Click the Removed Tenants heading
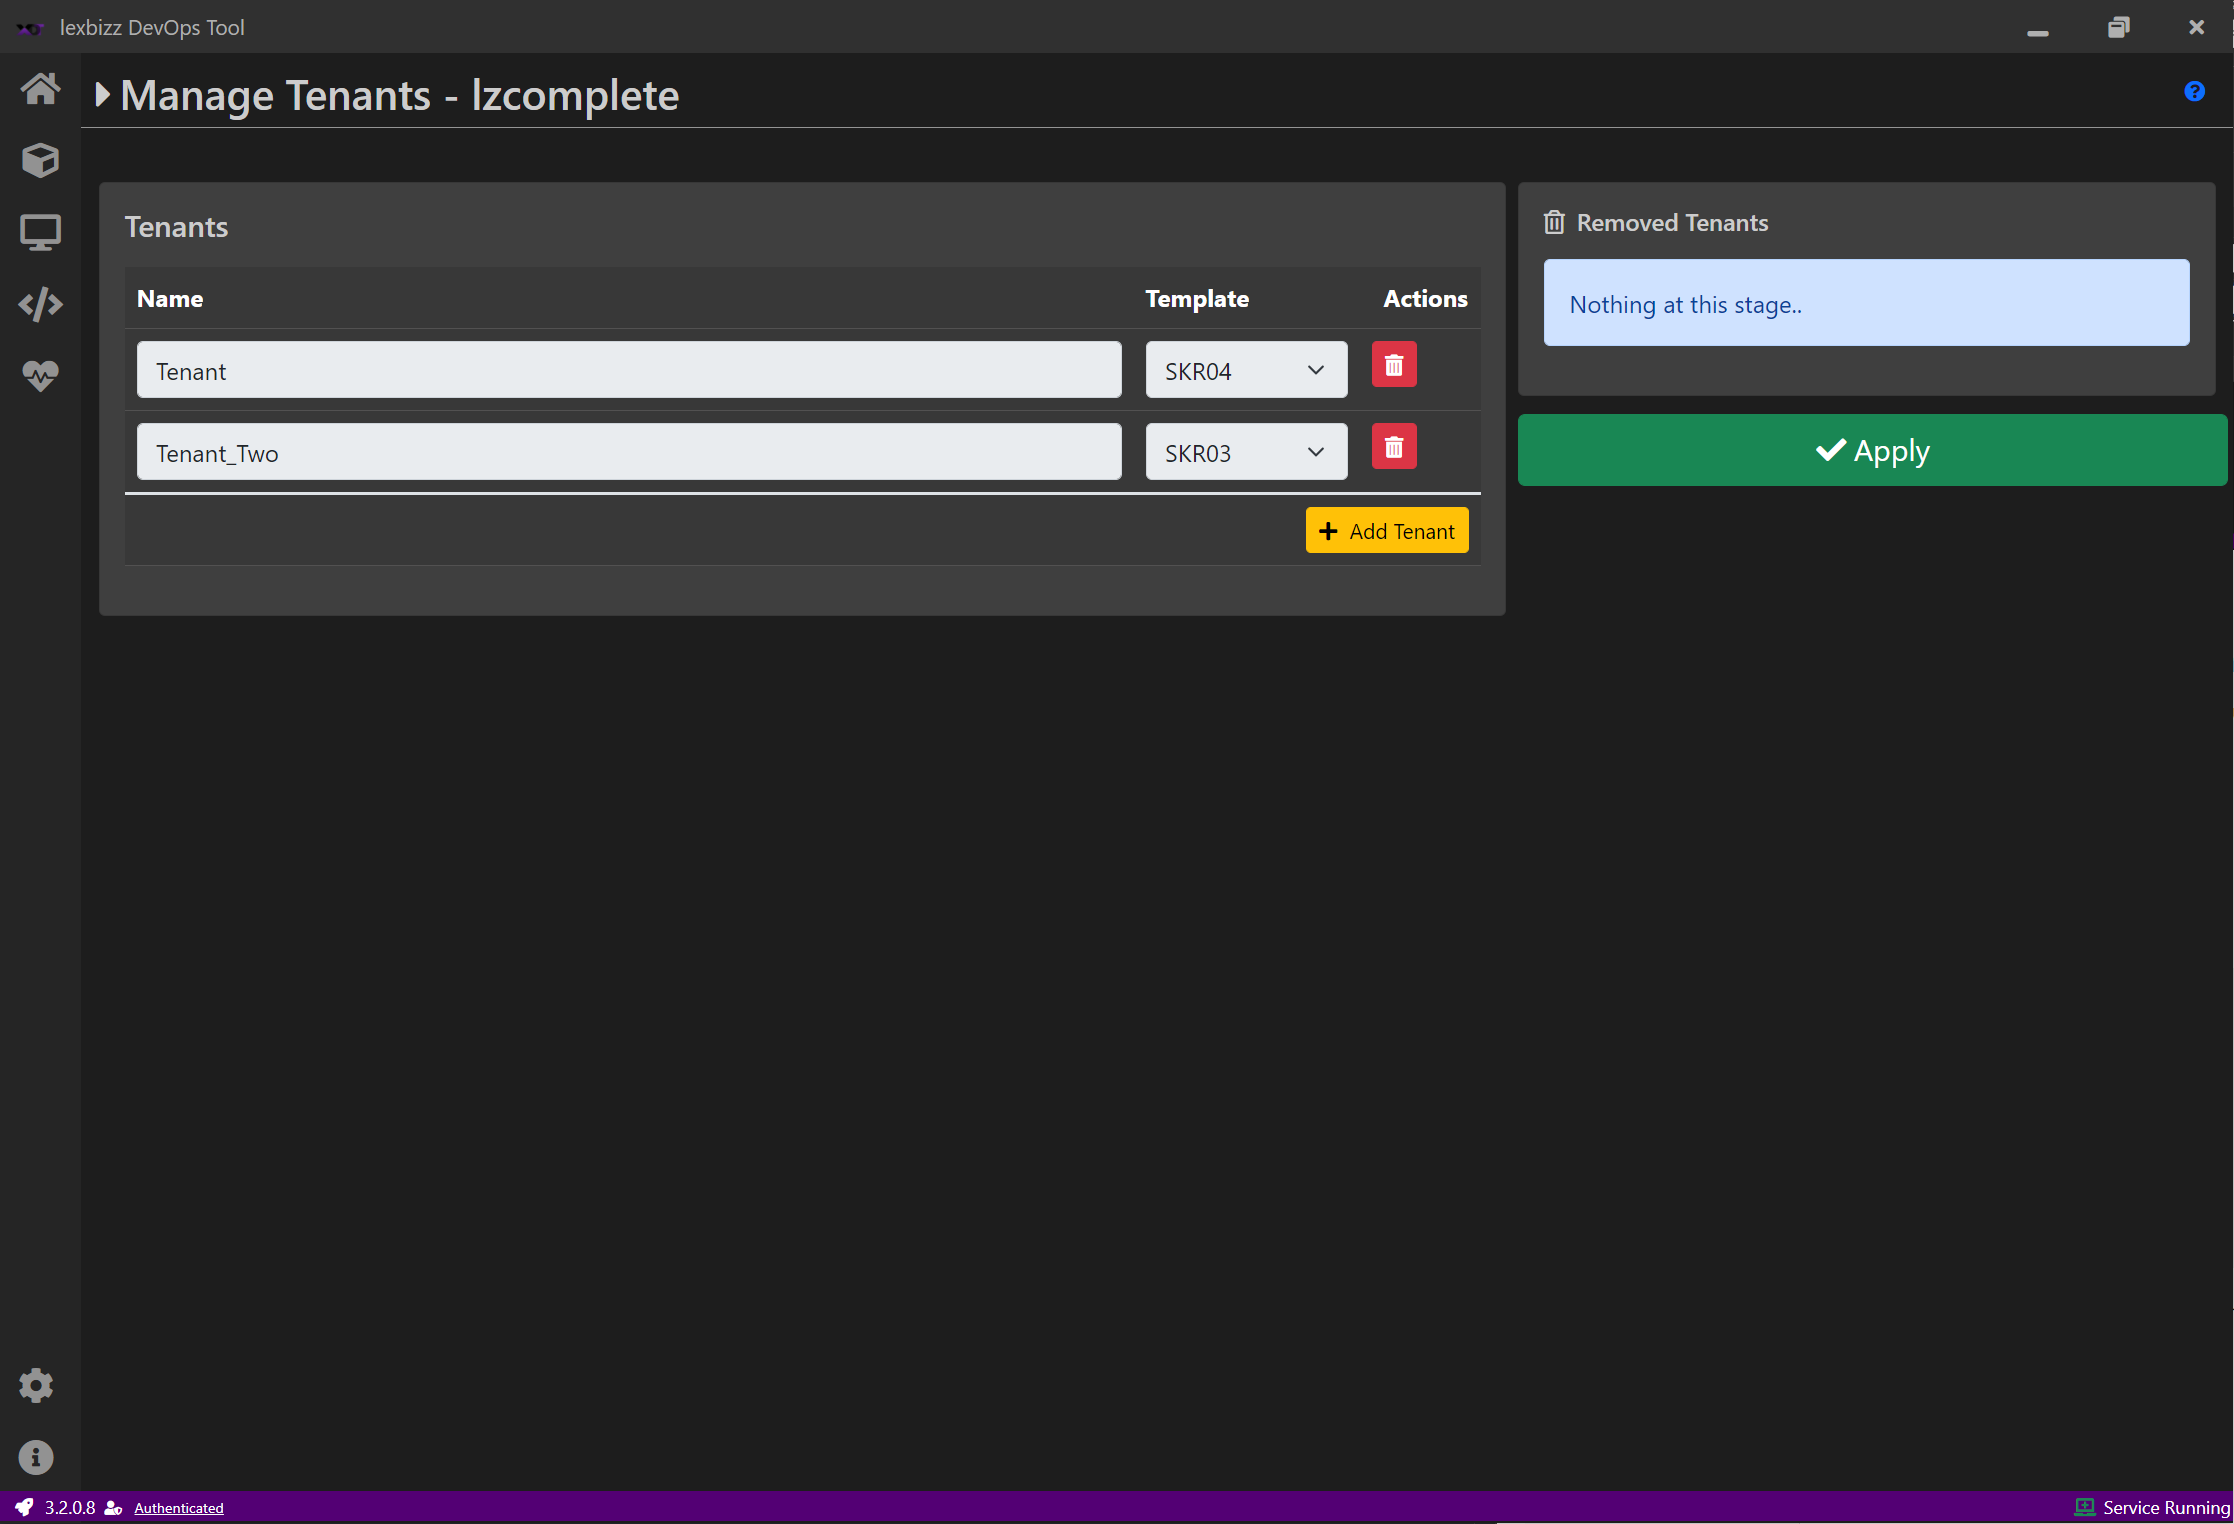 pyautogui.click(x=1672, y=223)
